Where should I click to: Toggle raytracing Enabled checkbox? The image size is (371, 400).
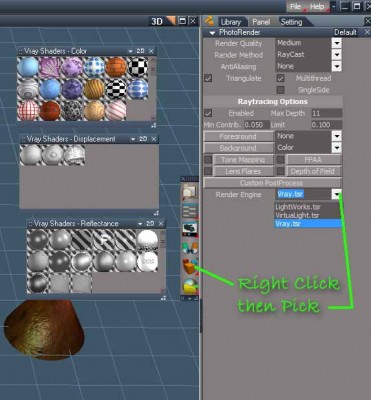tap(208, 113)
